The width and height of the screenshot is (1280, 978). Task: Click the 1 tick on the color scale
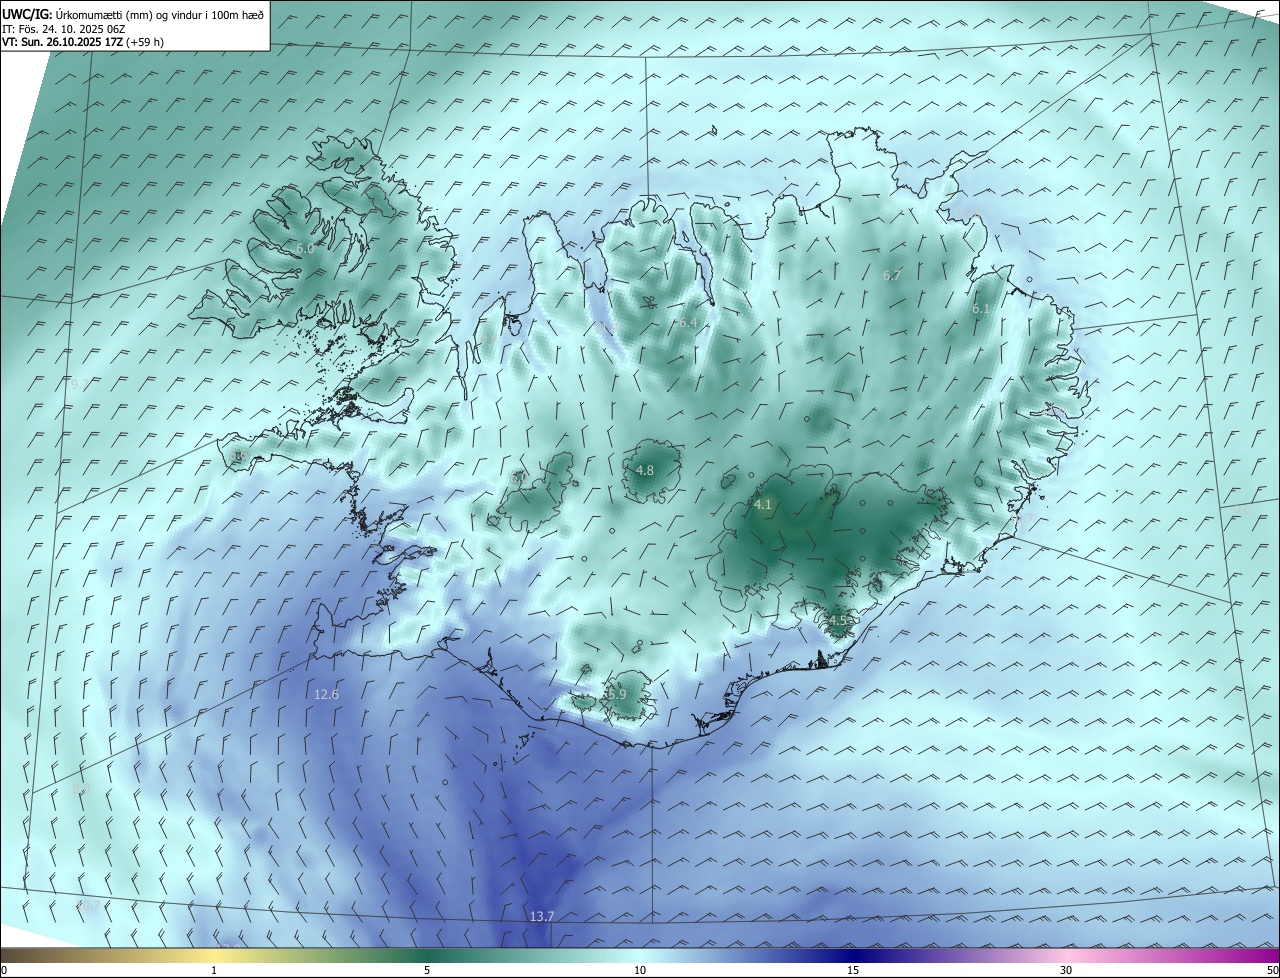(x=214, y=971)
